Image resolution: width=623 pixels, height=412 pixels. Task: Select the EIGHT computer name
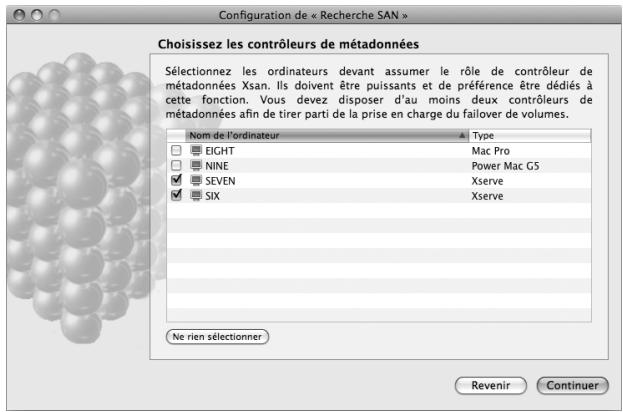[x=220, y=151]
